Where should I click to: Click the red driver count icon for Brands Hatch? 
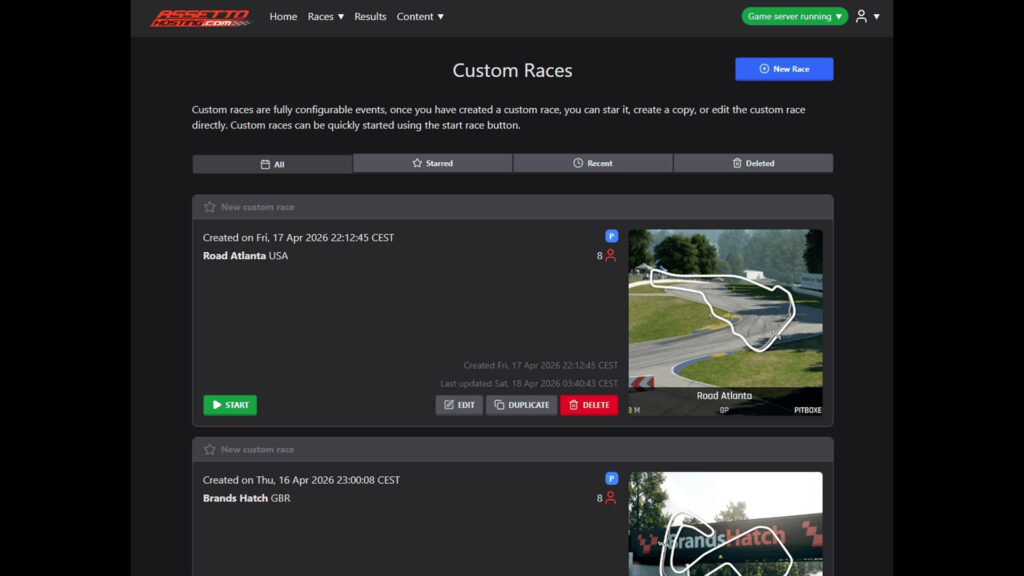pyautogui.click(x=611, y=498)
